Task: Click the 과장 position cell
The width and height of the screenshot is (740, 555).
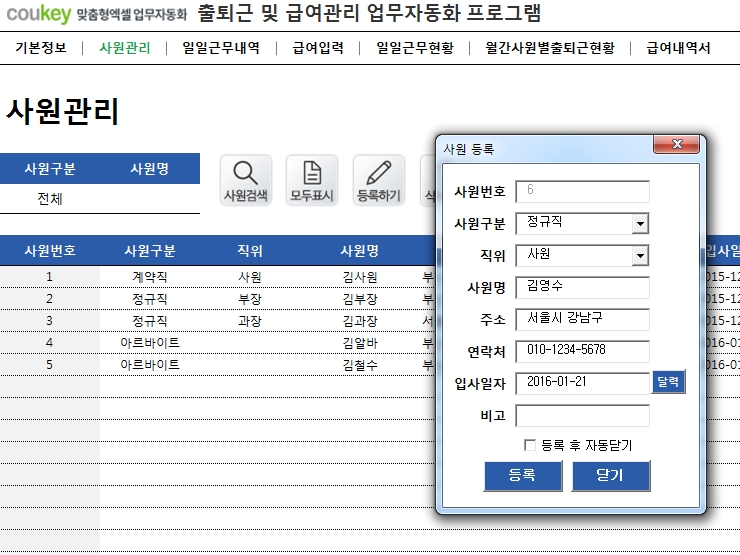Action: click(x=250, y=321)
